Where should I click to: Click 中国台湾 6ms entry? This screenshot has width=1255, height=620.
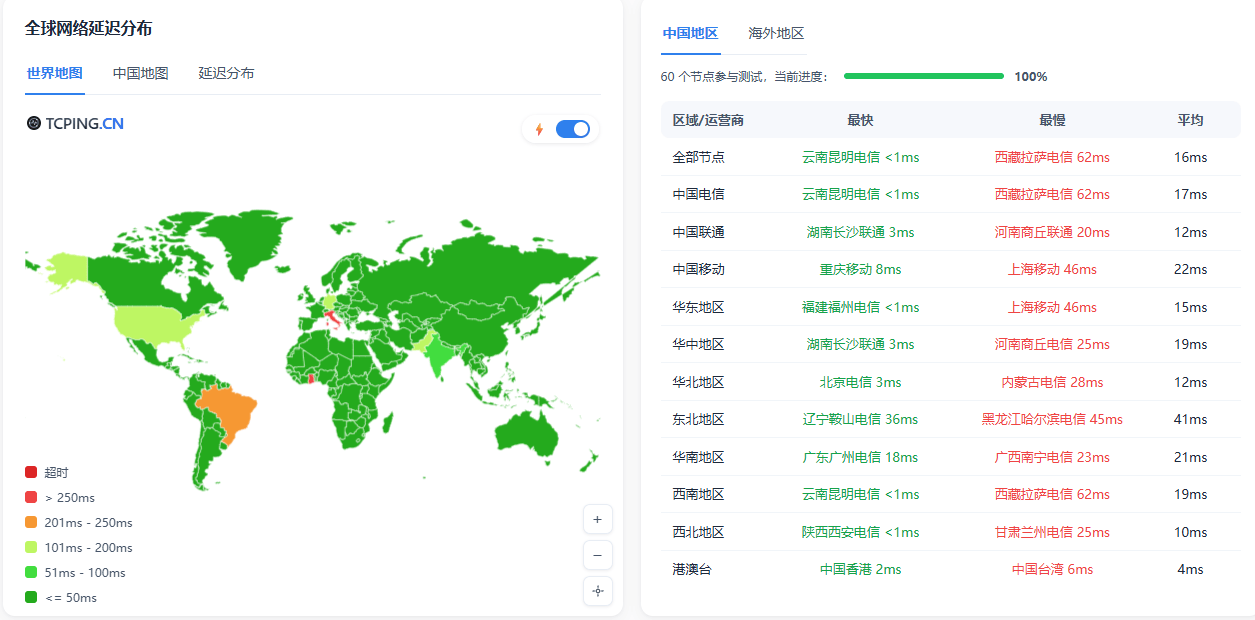[1052, 569]
